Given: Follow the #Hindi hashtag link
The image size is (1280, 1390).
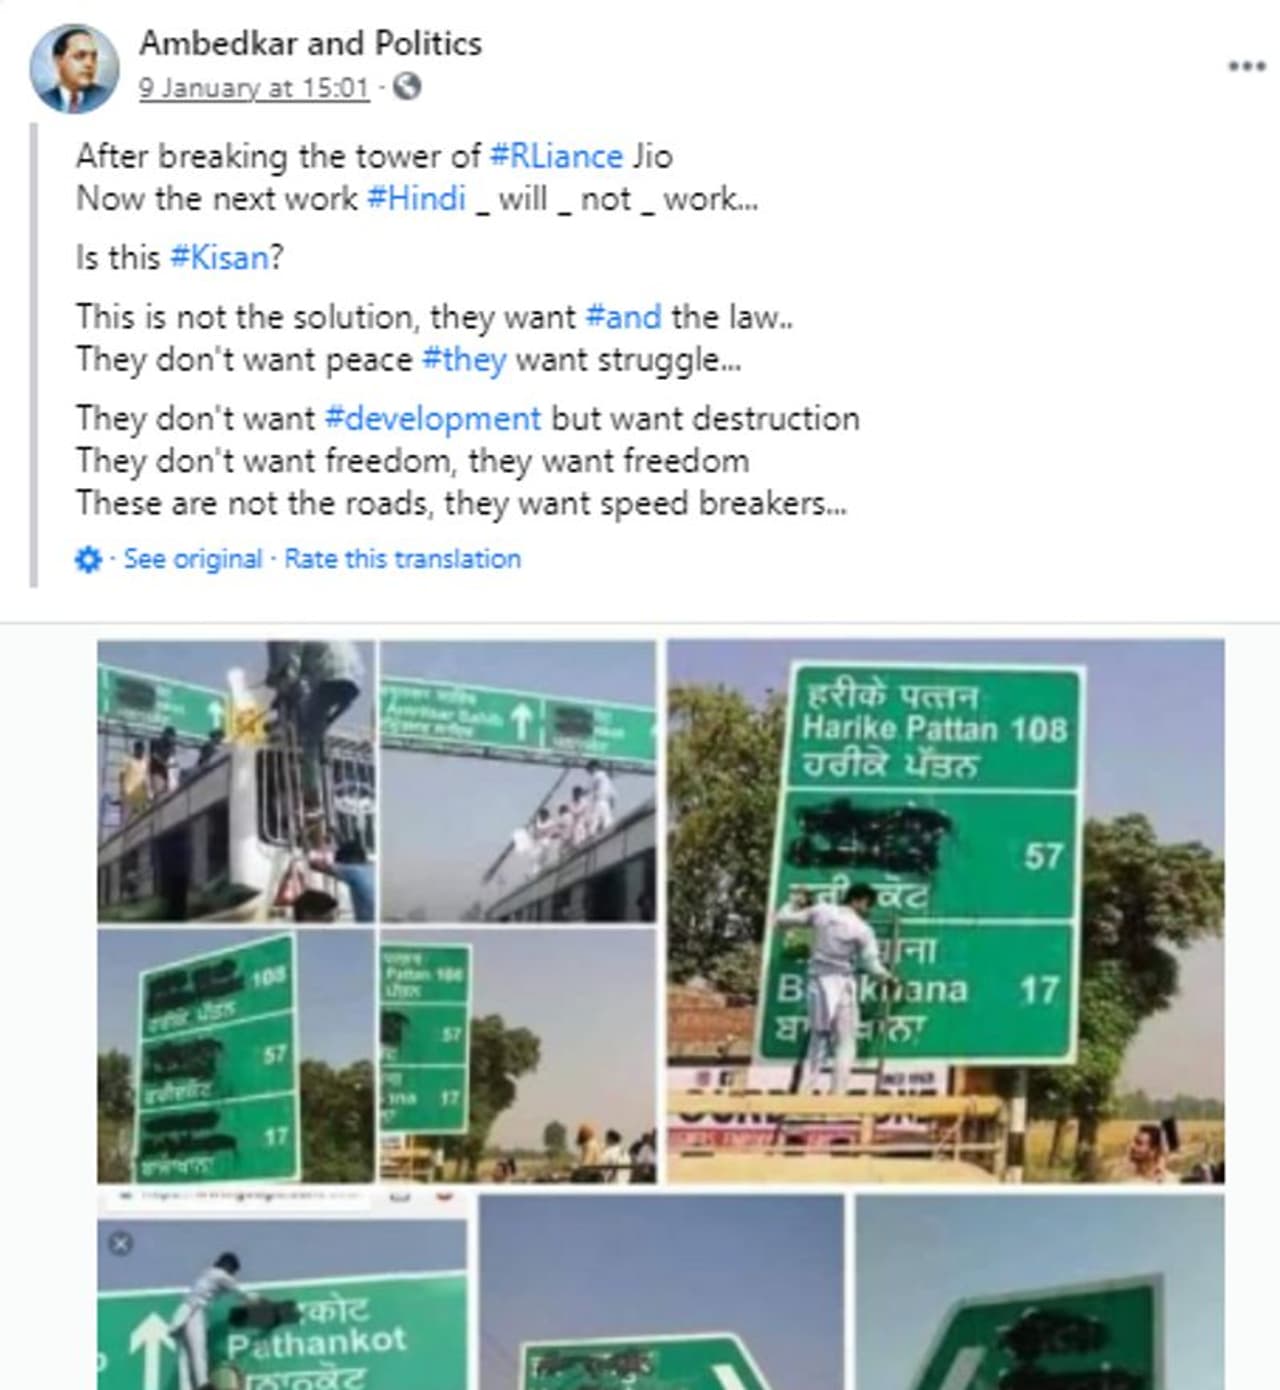Looking at the screenshot, I should click(x=416, y=199).
